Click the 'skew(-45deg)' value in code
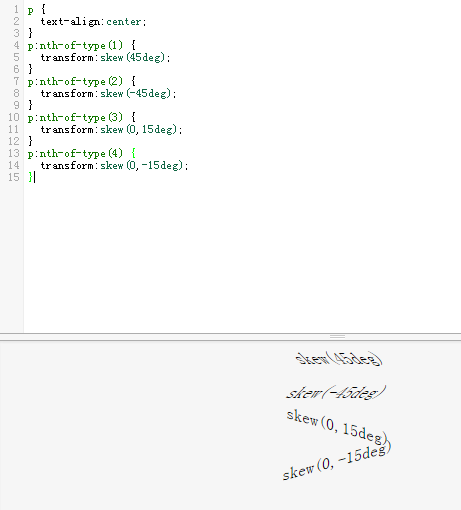This screenshot has width=461, height=510. [x=136, y=94]
